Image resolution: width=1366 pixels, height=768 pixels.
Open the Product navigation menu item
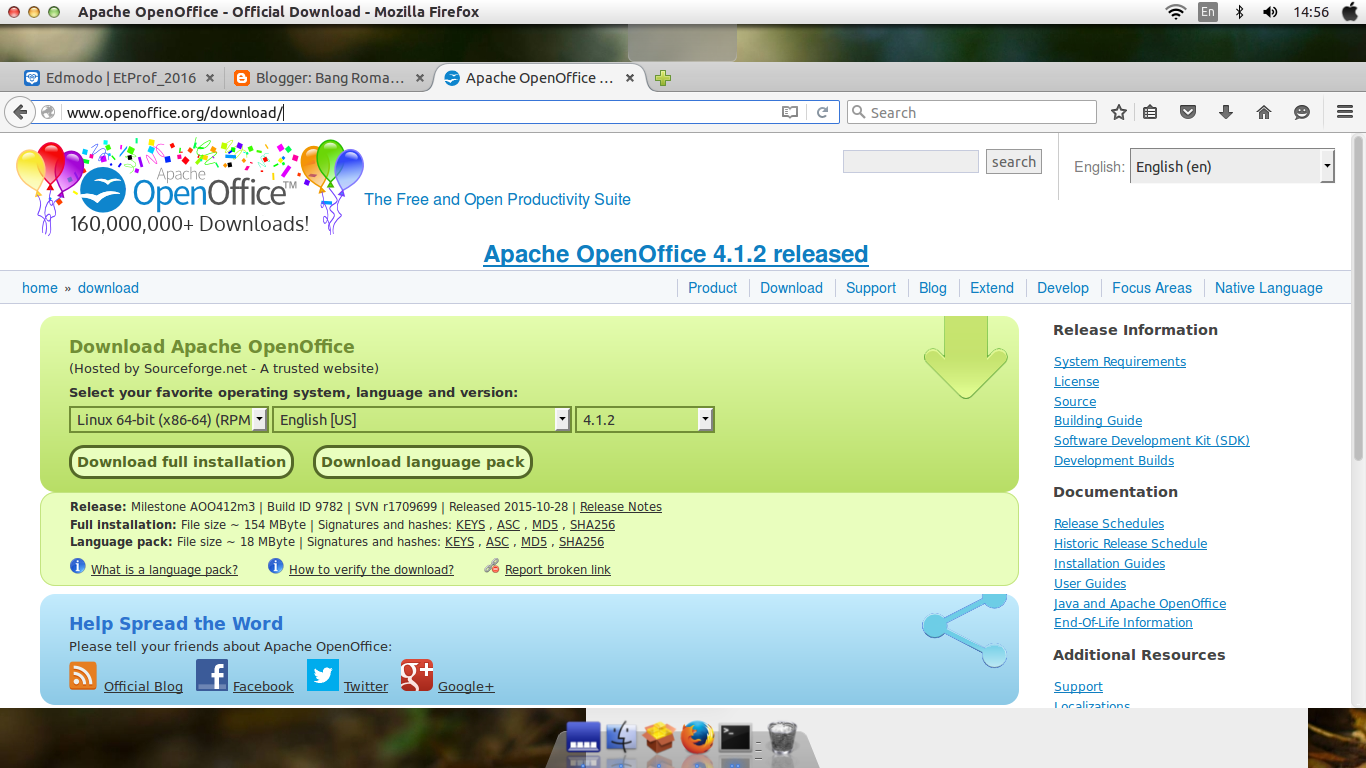pyautogui.click(x=713, y=288)
